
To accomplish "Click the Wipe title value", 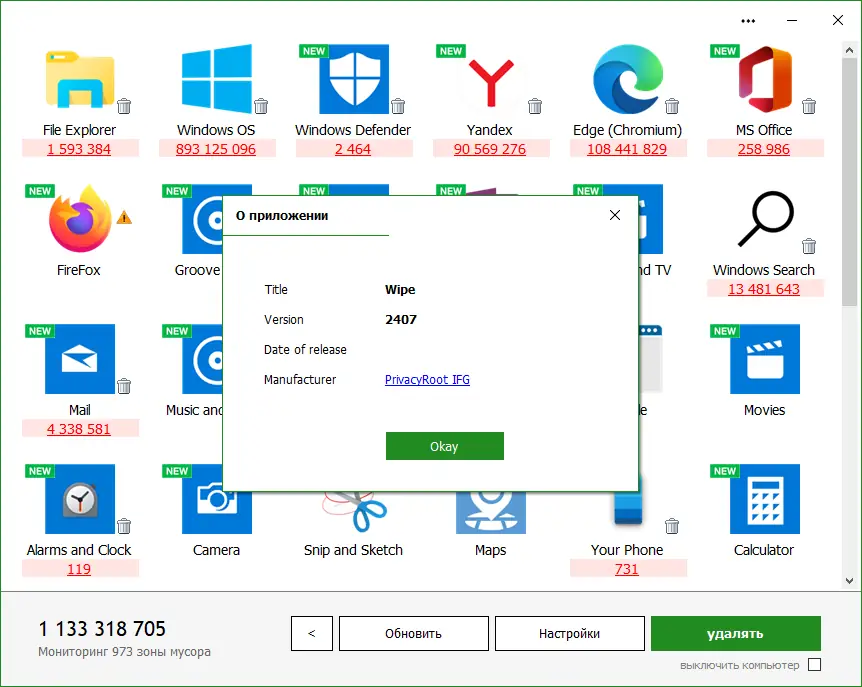I will (x=400, y=290).
